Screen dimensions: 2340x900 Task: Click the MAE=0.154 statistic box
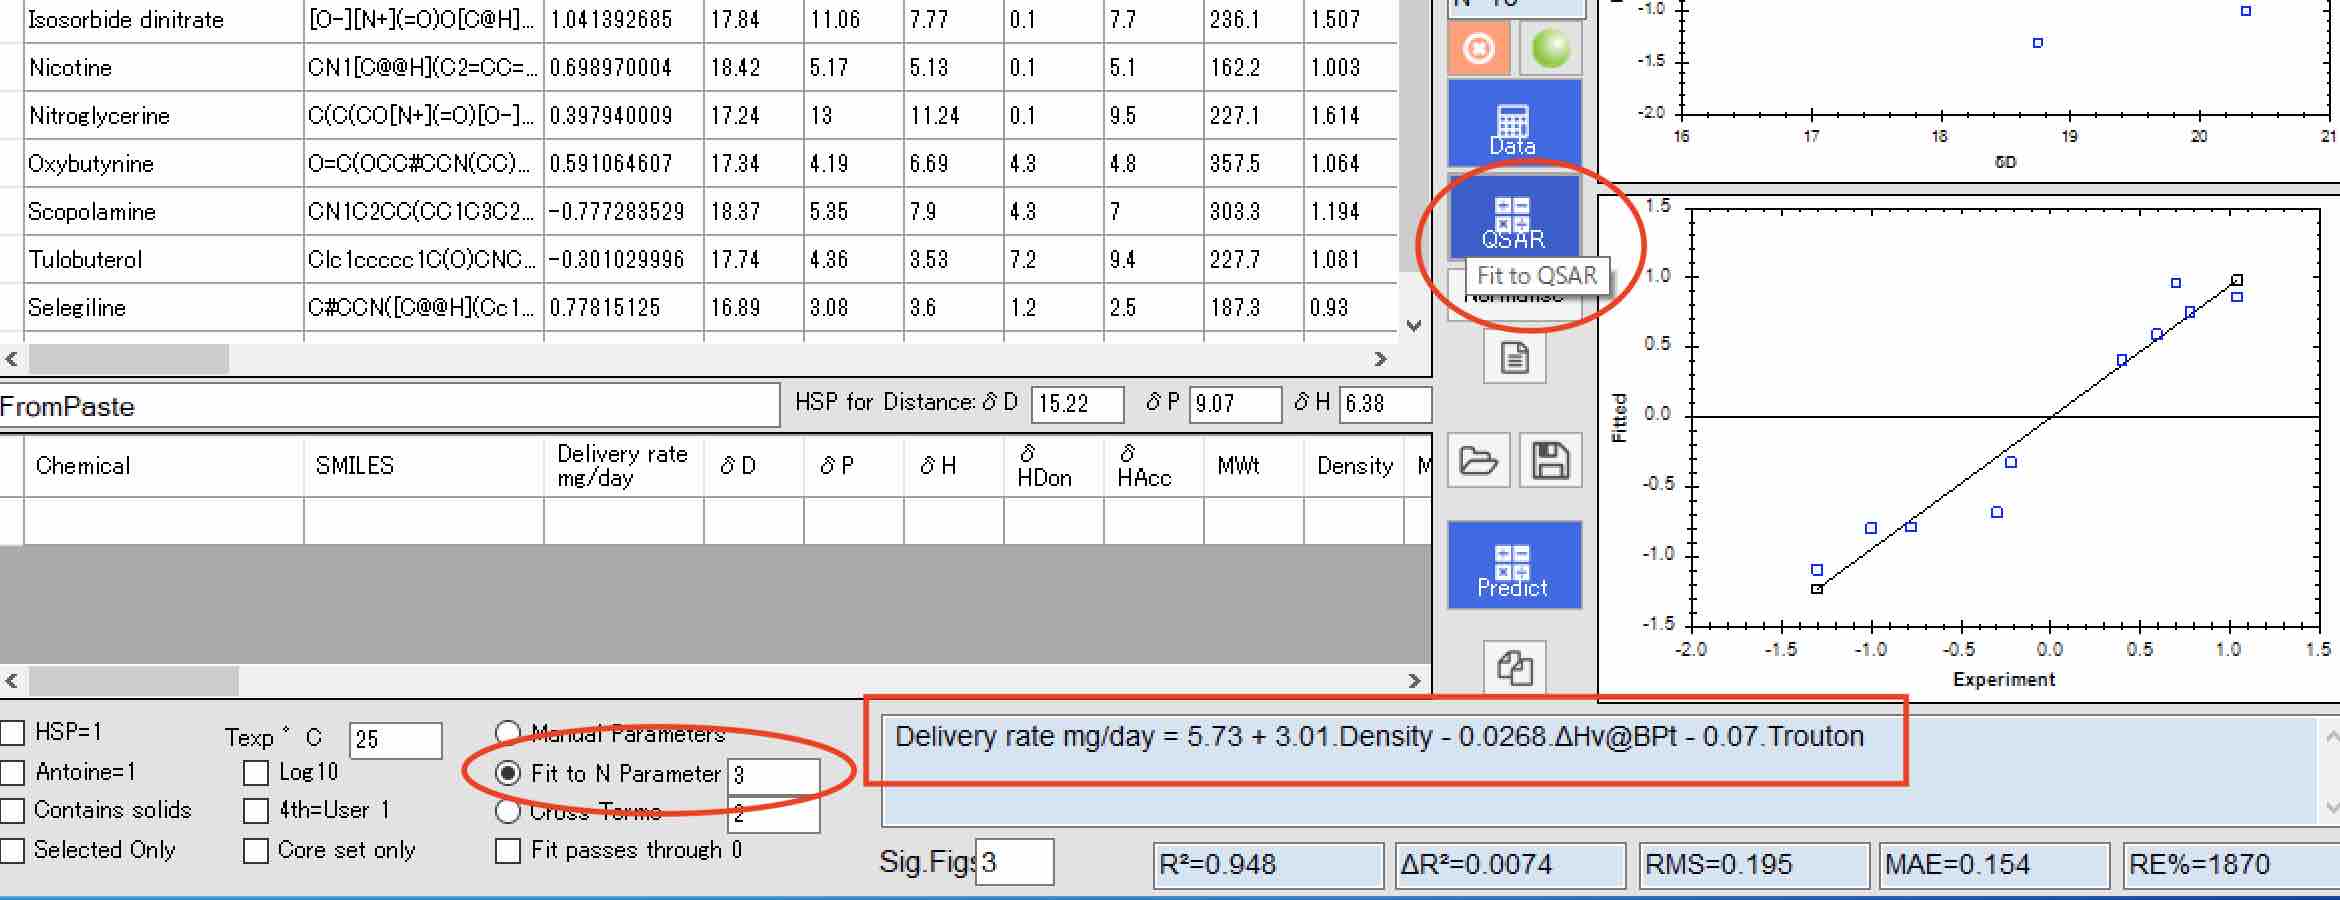coord(1995,864)
